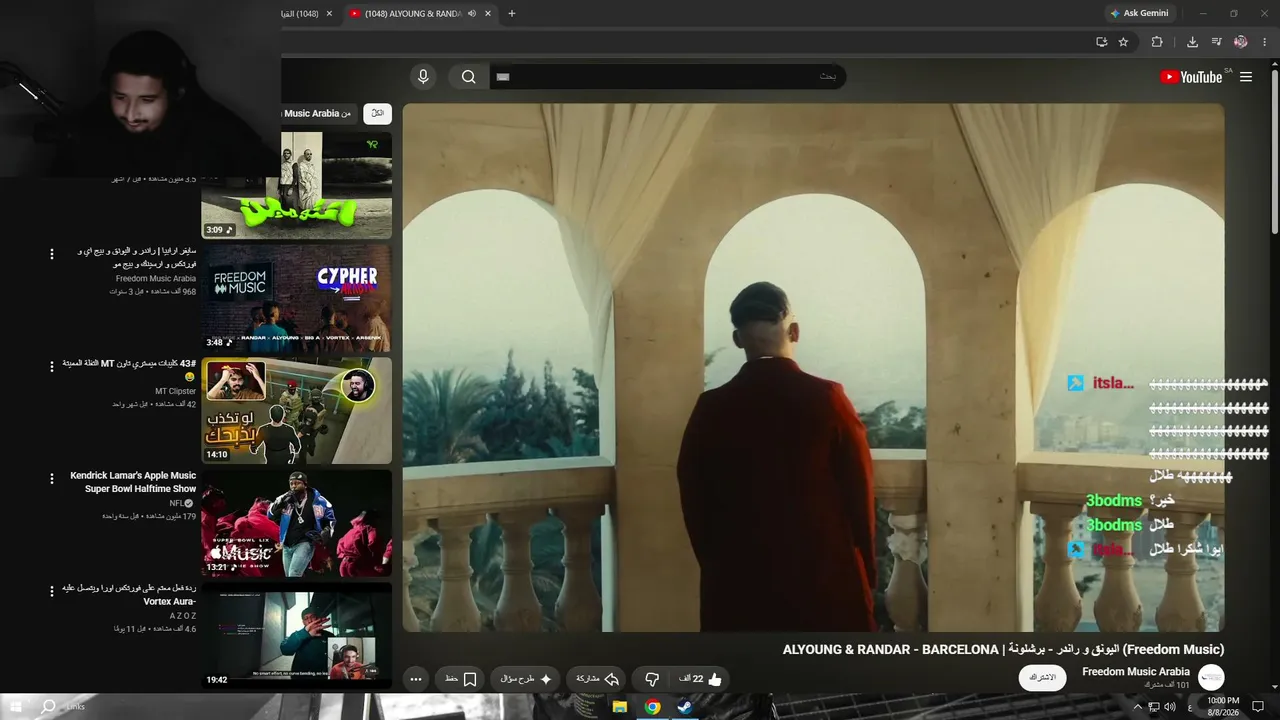Open more actions ellipsis below video
Image resolution: width=1280 pixels, height=720 pixels.
point(416,679)
